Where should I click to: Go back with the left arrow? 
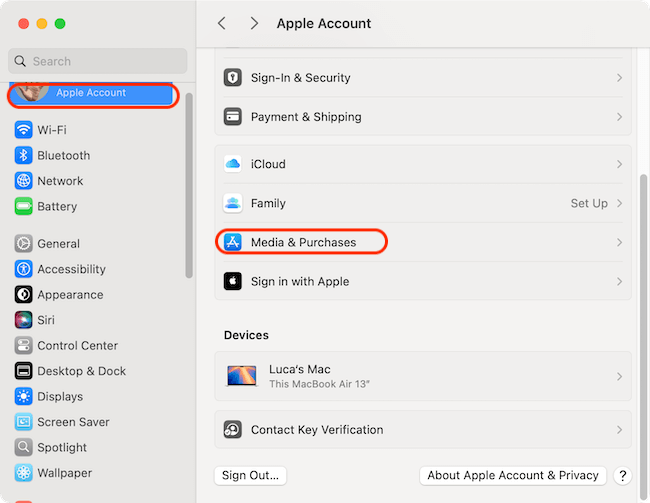[x=222, y=23]
